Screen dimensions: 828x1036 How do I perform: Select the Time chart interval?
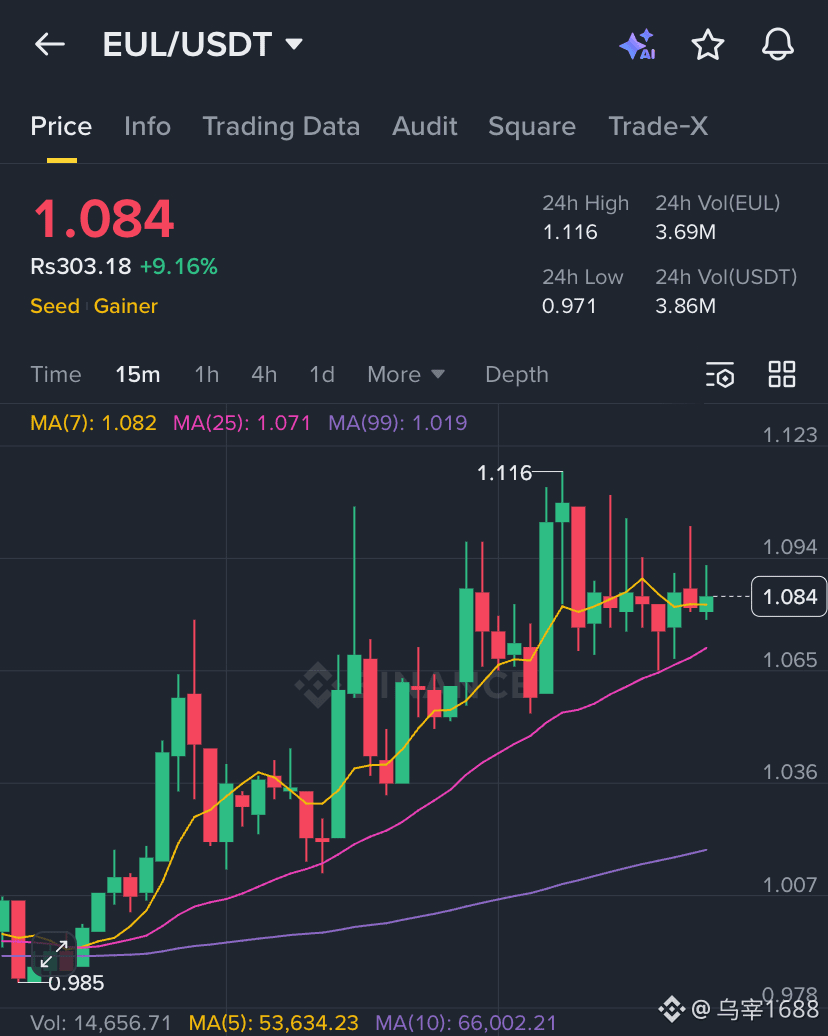56,375
